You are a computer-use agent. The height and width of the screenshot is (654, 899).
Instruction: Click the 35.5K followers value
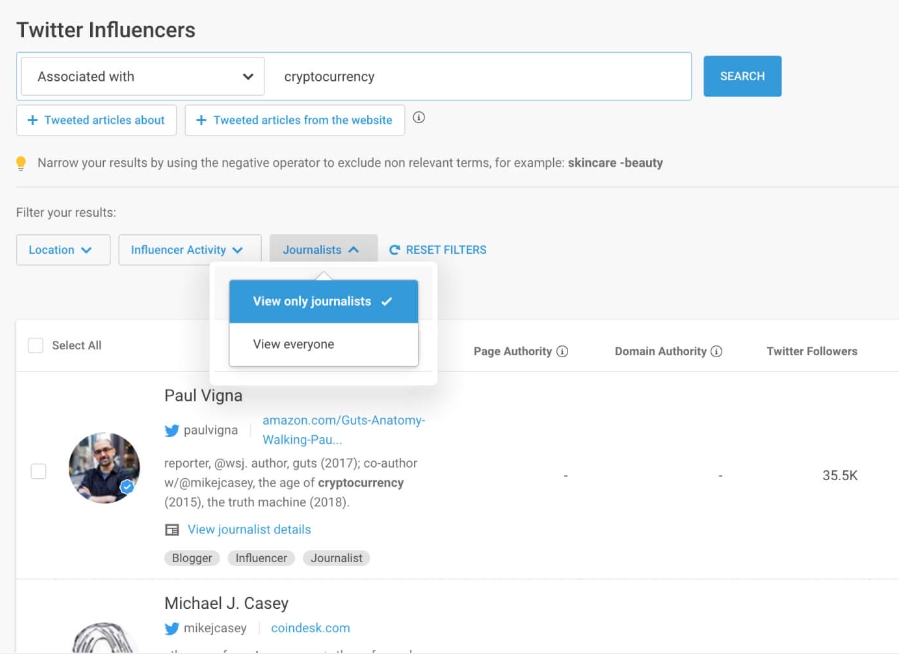(x=840, y=475)
